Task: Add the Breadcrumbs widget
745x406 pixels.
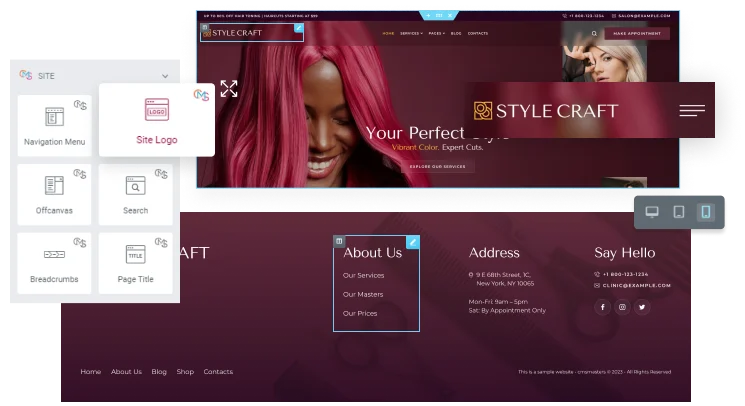Action: [x=54, y=263]
